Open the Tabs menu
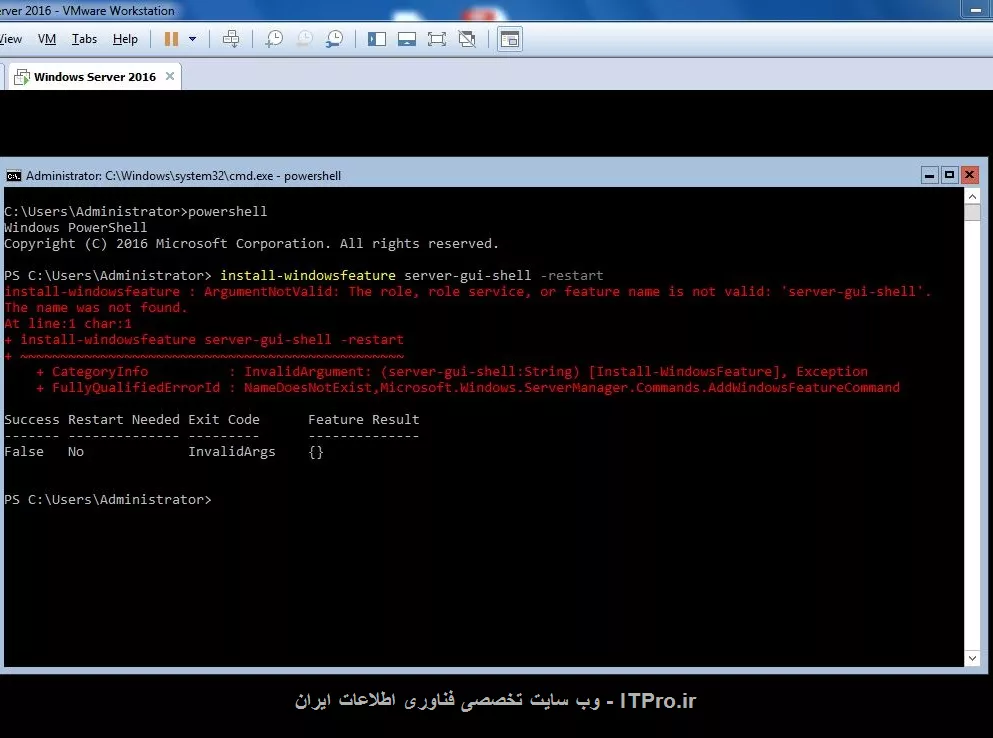This screenshot has height=738, width=993. click(84, 39)
